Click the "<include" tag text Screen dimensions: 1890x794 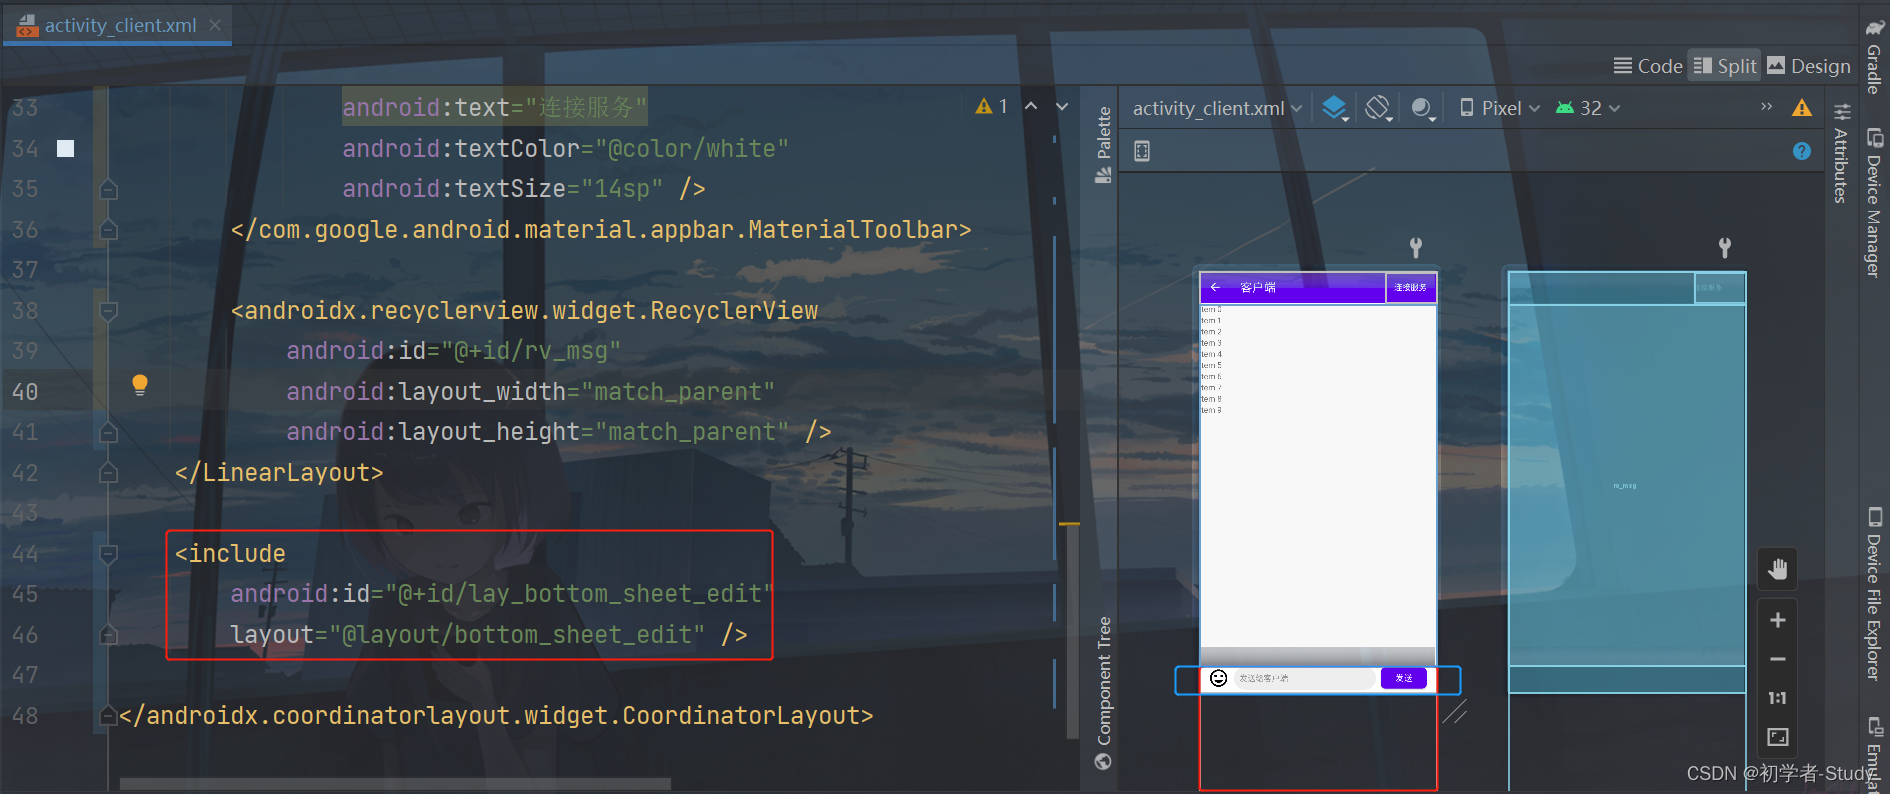coord(231,554)
